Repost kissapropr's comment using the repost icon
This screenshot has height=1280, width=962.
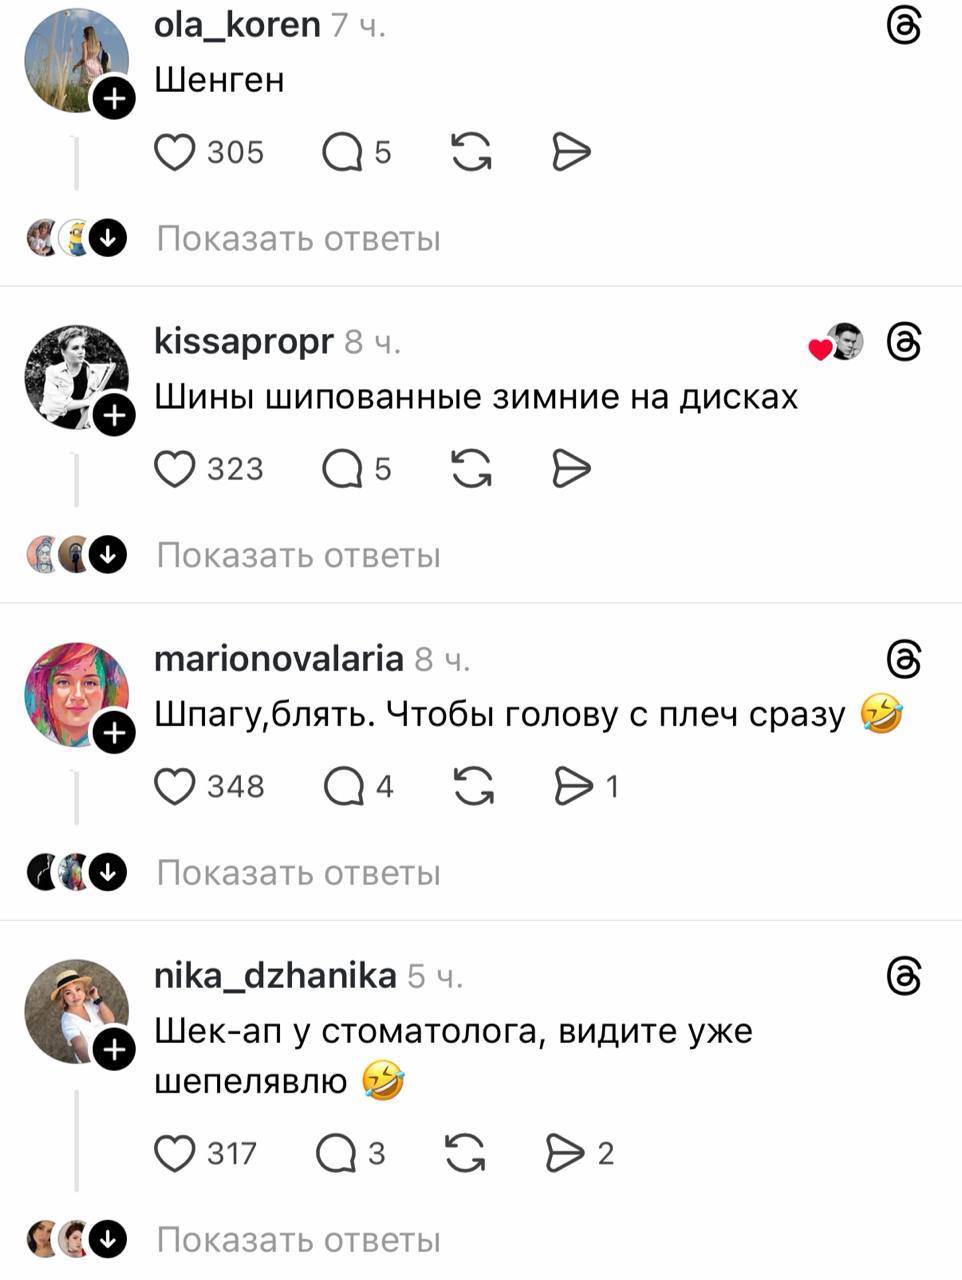[471, 469]
